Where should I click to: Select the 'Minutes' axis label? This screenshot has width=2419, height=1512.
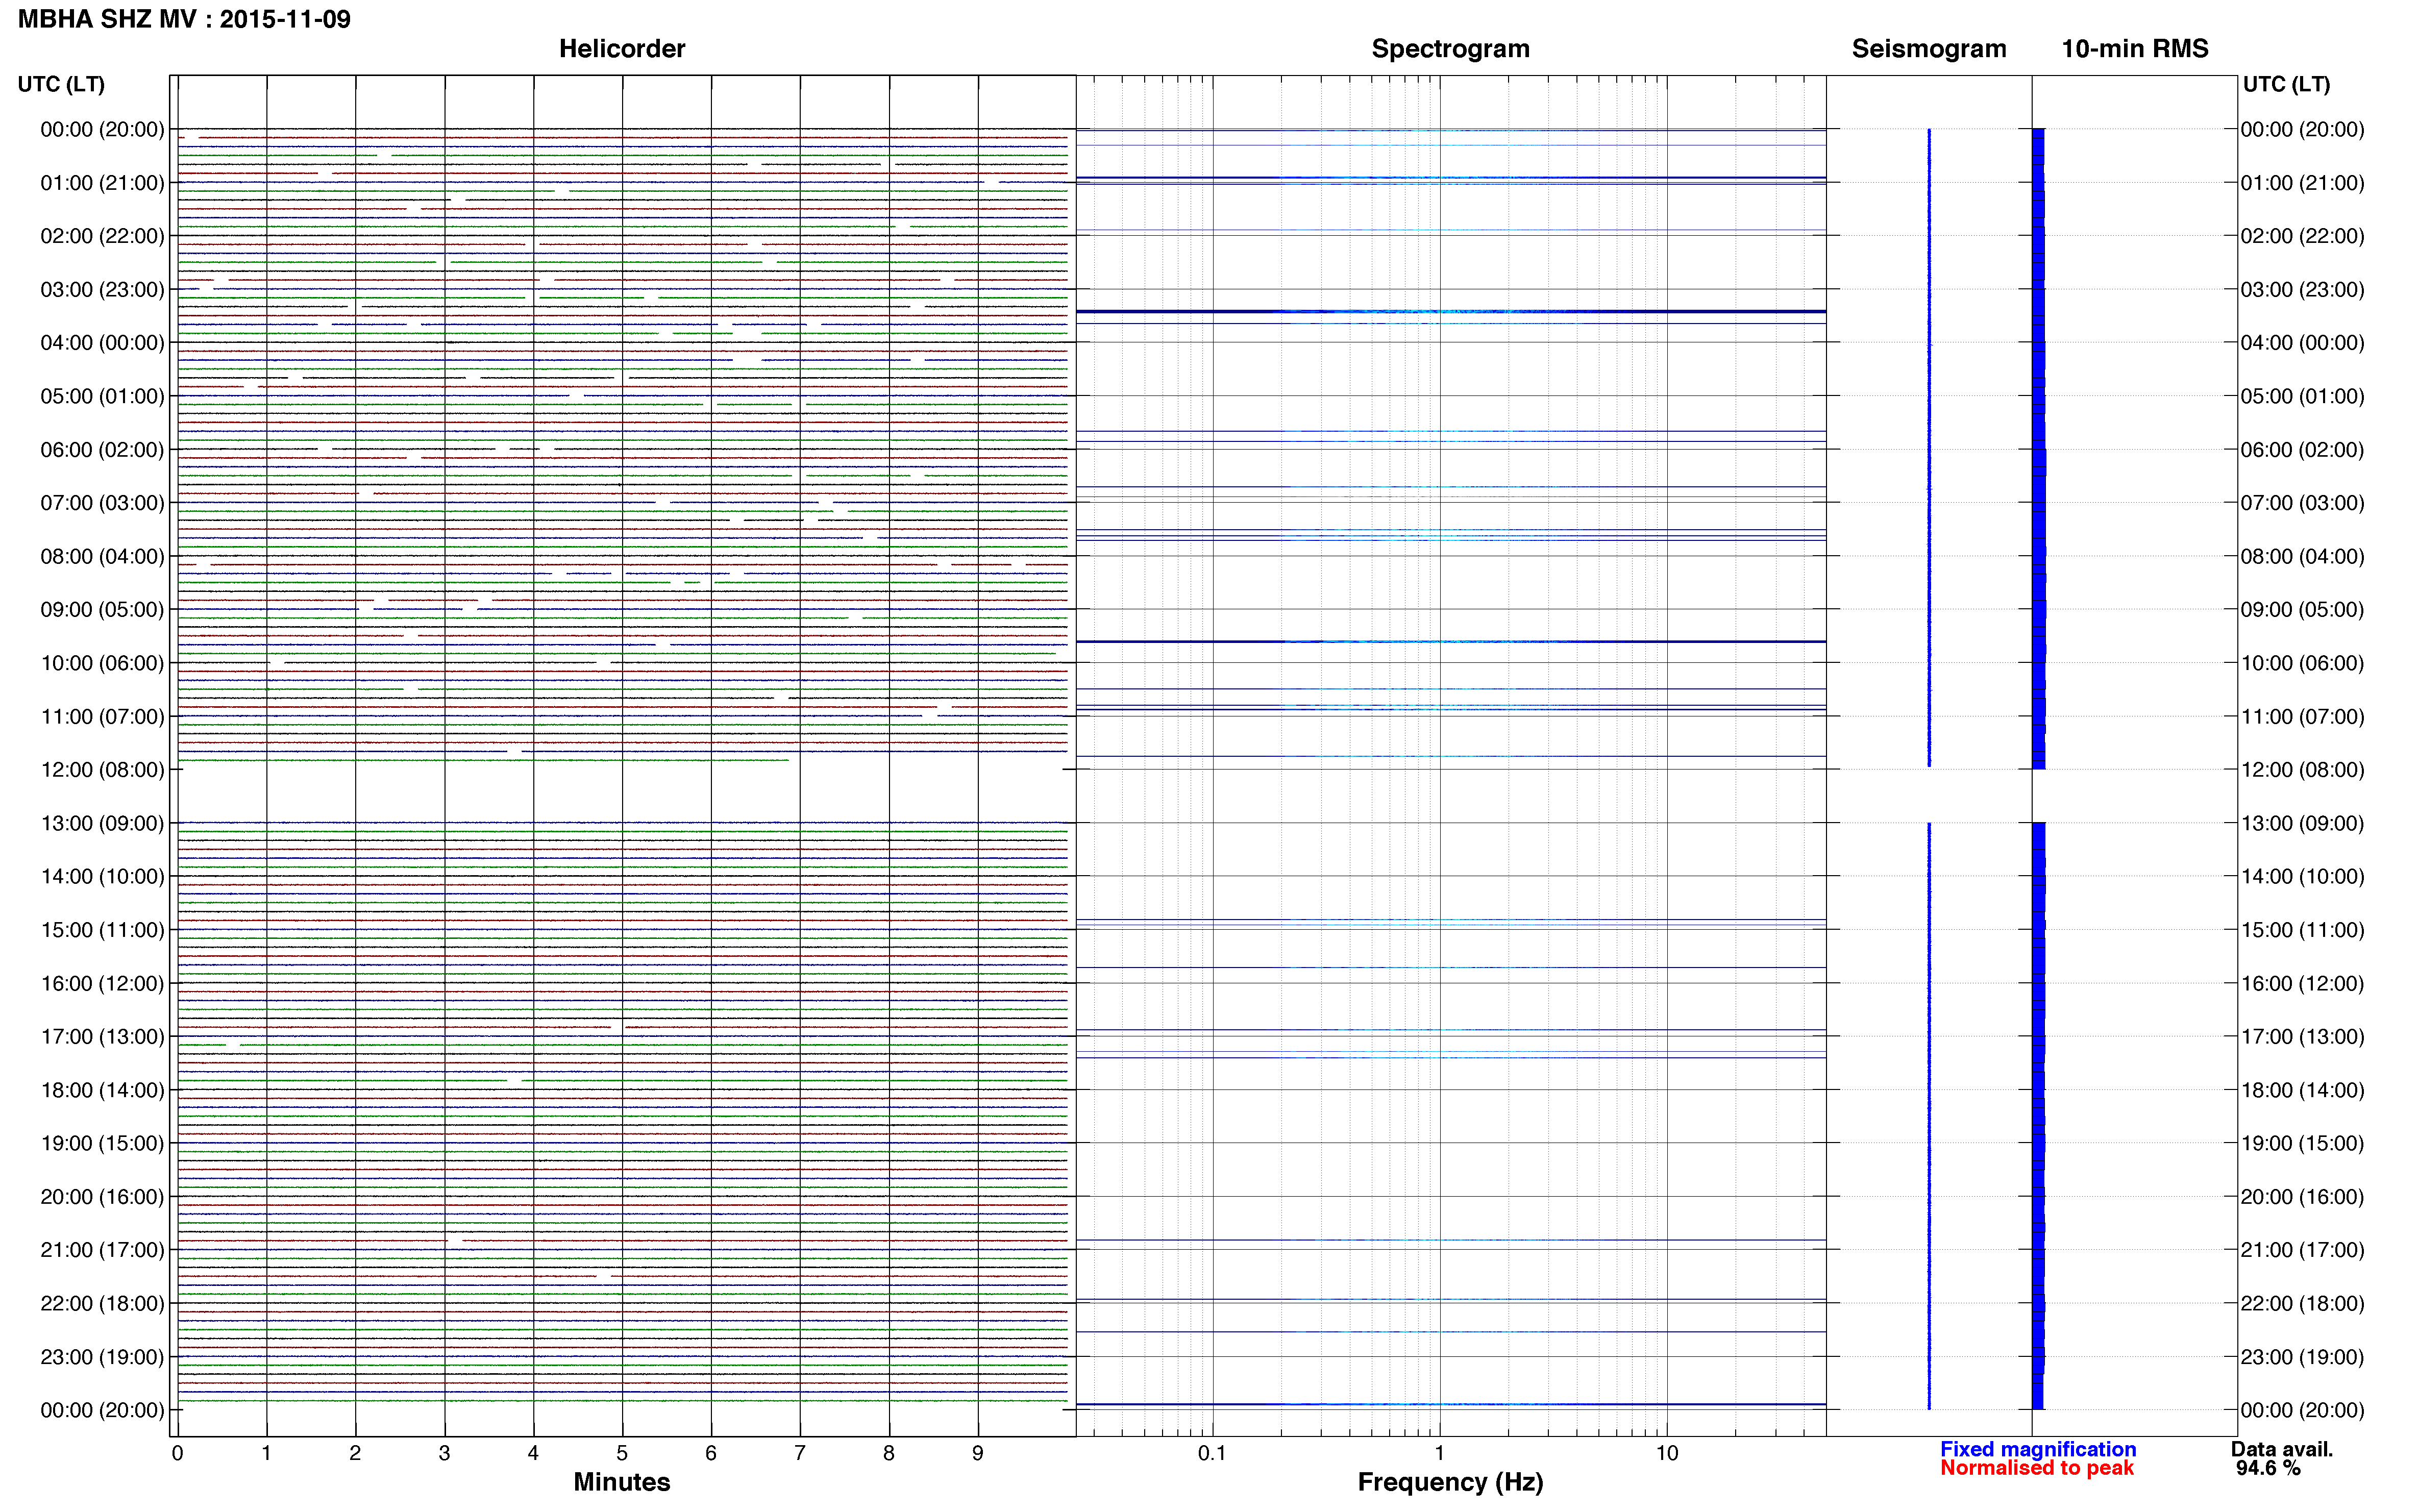[x=622, y=1482]
